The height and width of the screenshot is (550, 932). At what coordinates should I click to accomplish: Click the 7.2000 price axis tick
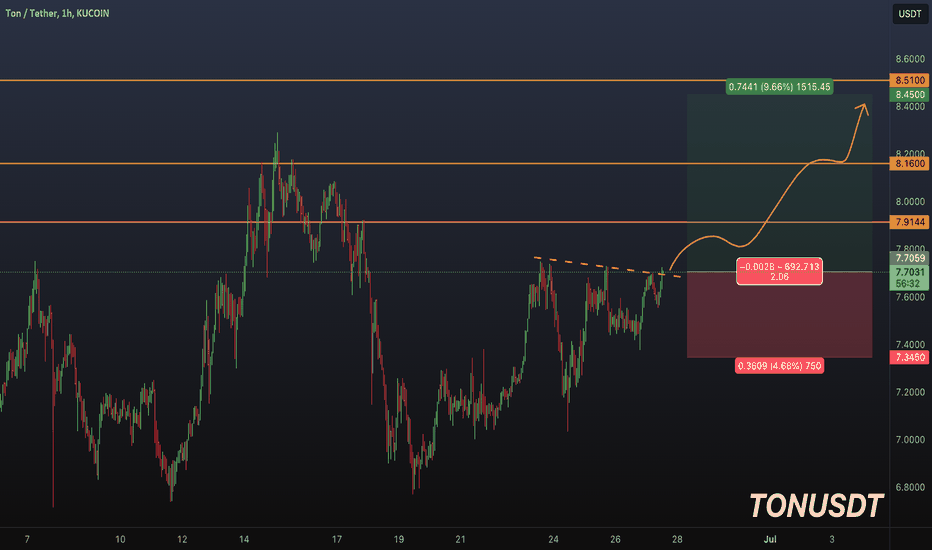point(910,392)
